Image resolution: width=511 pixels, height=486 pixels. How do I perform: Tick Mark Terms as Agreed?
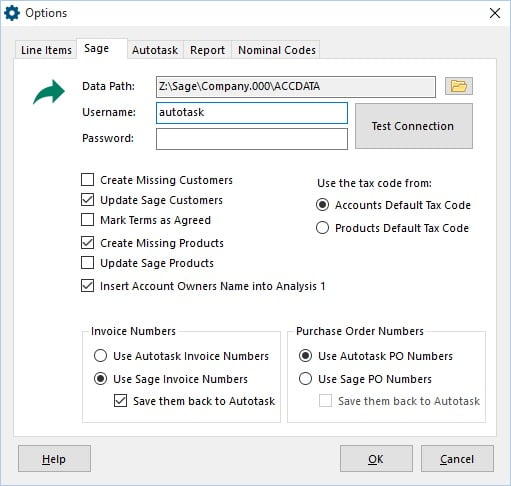click(87, 220)
